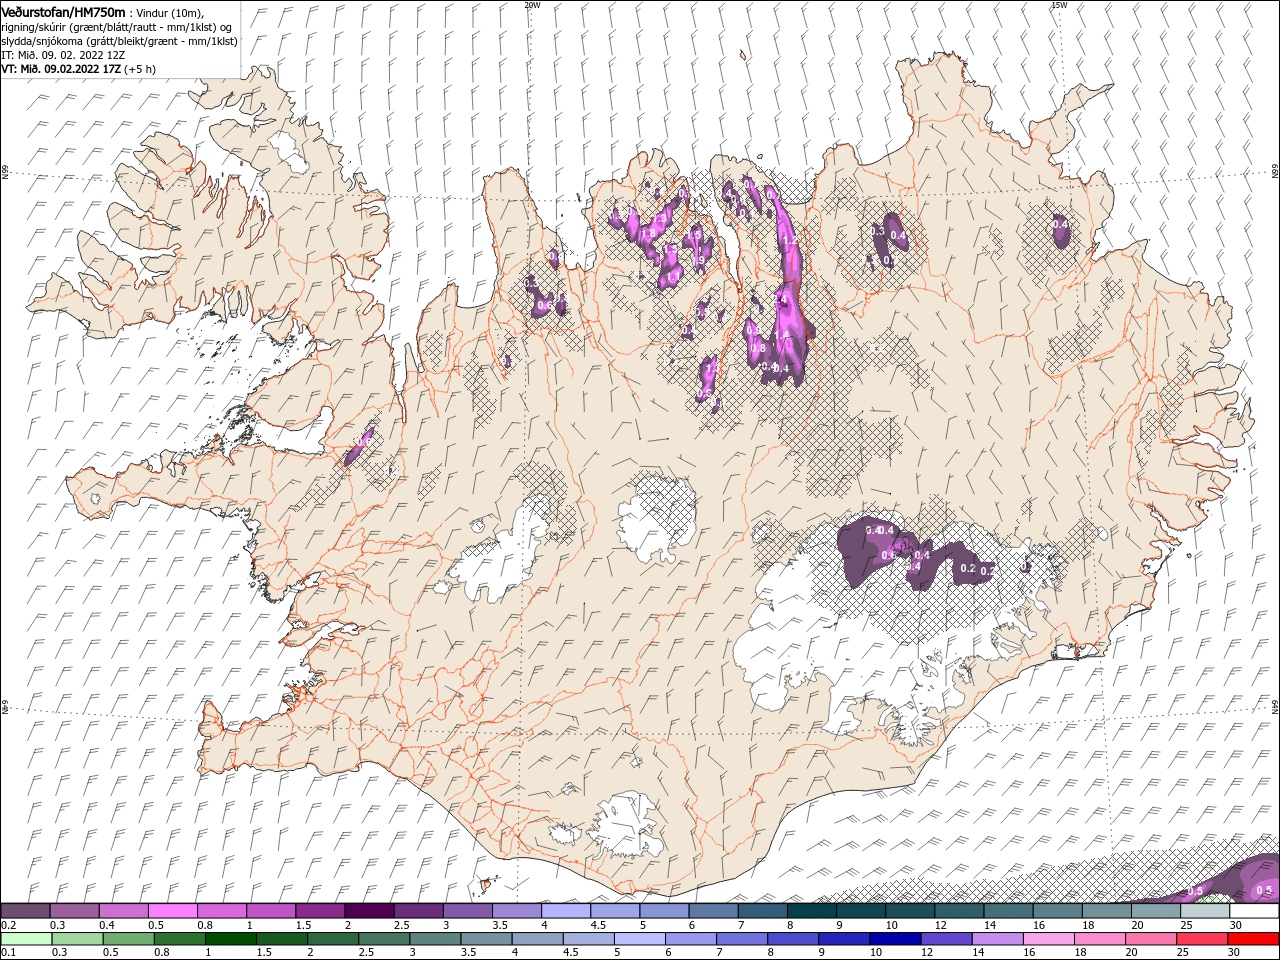Click the 20W longitude label at the top

point(532,5)
